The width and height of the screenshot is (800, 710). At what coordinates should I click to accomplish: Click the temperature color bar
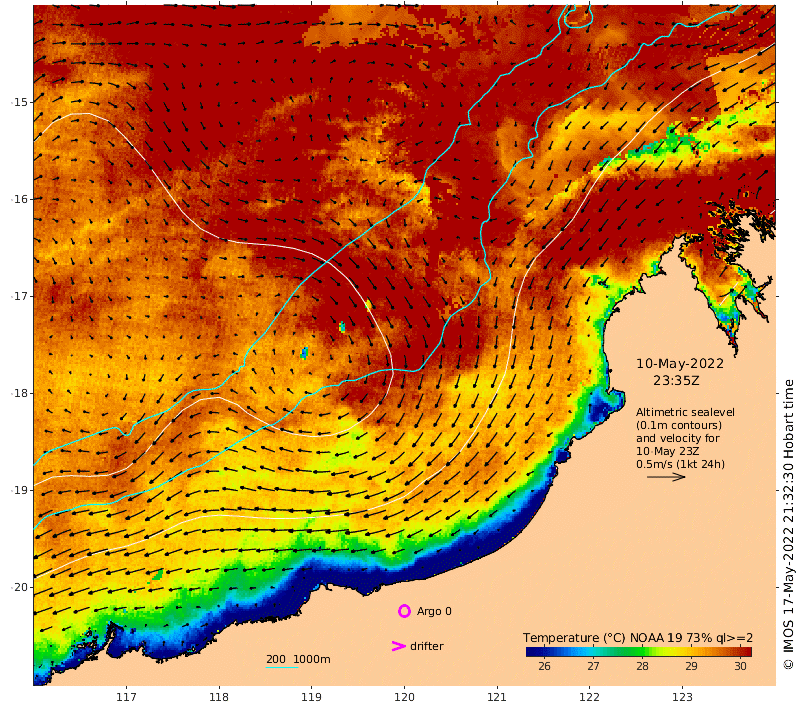click(639, 651)
